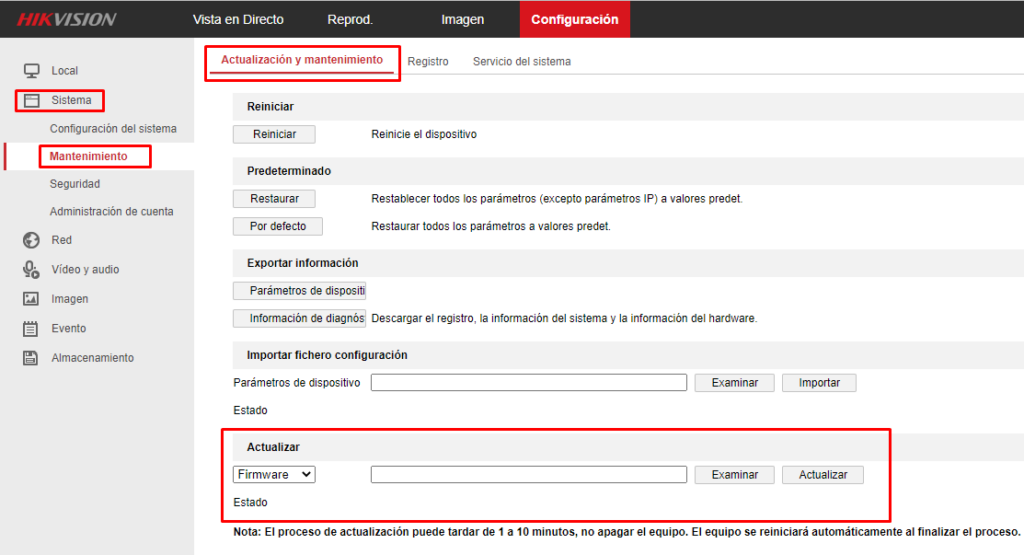Click the Sistema window icon
The width and height of the screenshot is (1024, 555).
(31, 101)
